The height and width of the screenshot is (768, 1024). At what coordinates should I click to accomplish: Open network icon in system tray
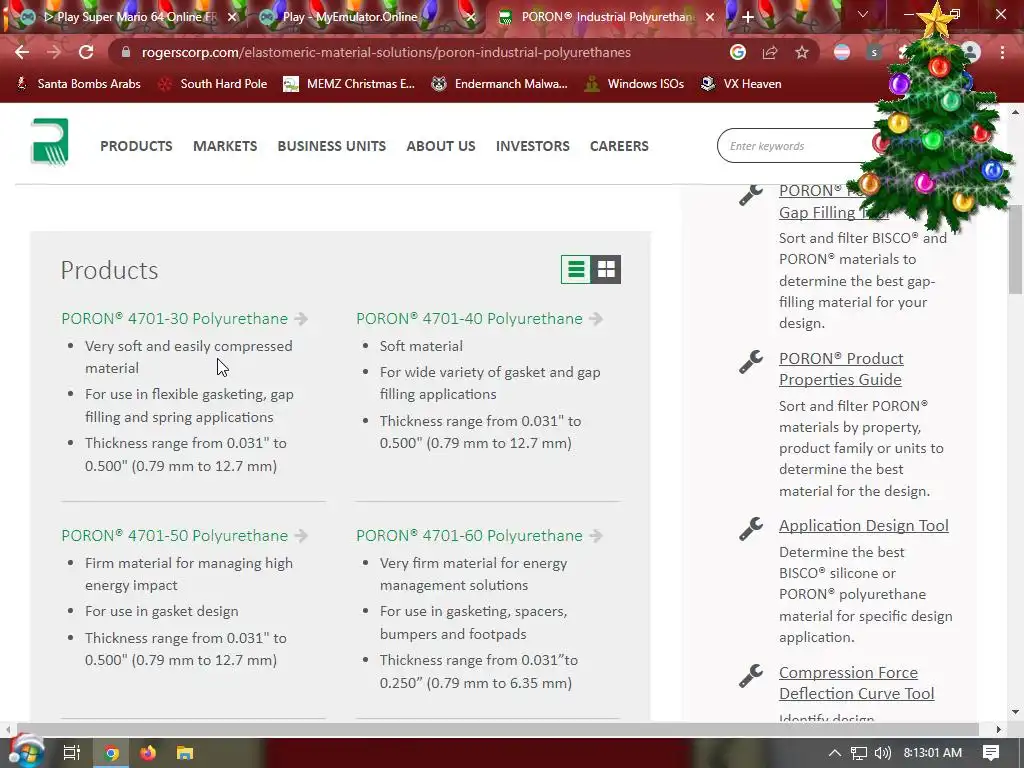859,753
